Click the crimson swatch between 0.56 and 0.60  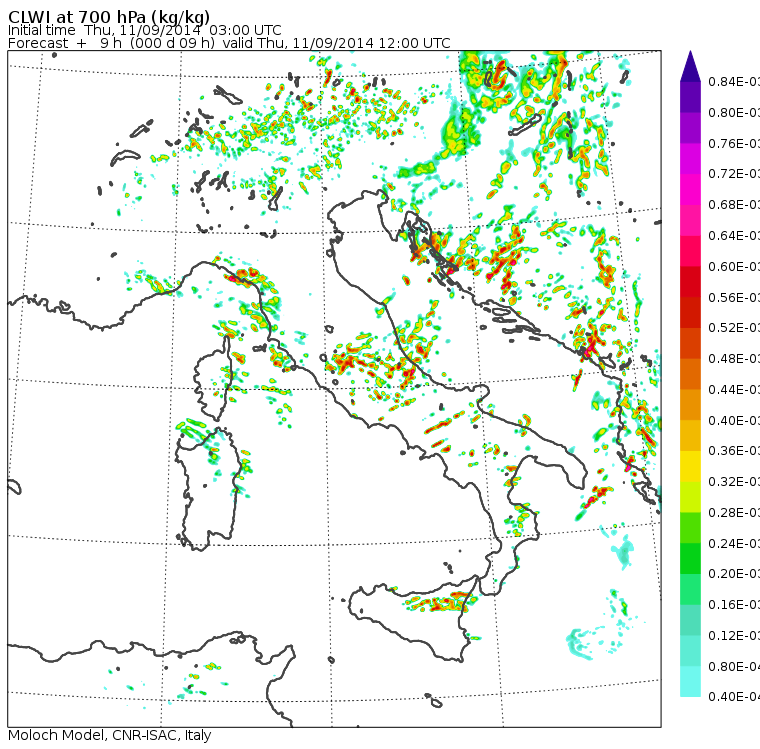[x=690, y=282]
